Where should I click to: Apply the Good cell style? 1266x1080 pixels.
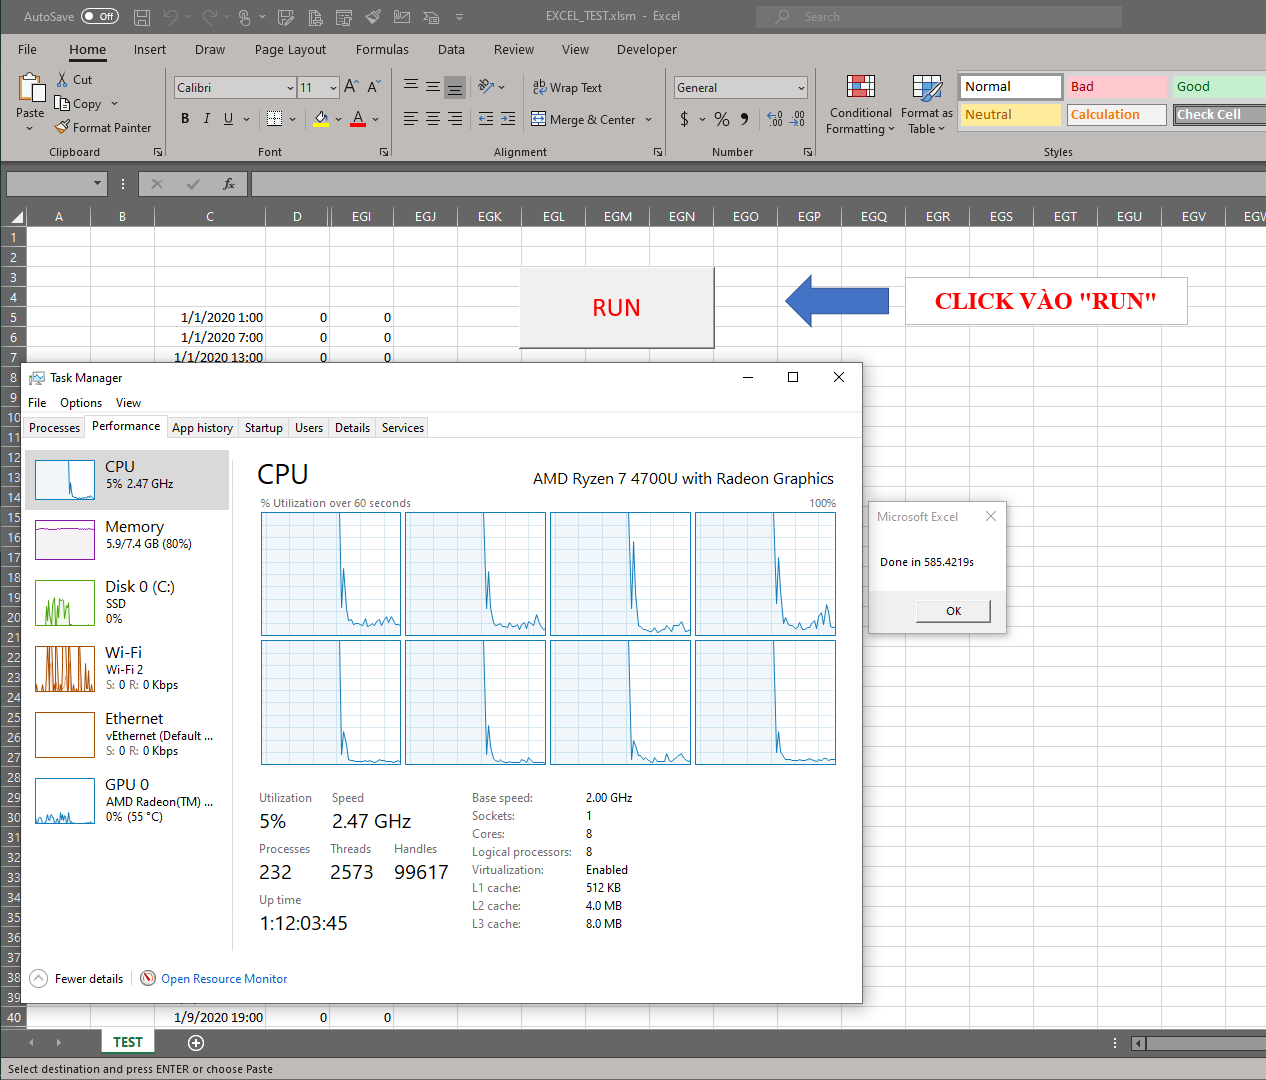coord(1219,87)
